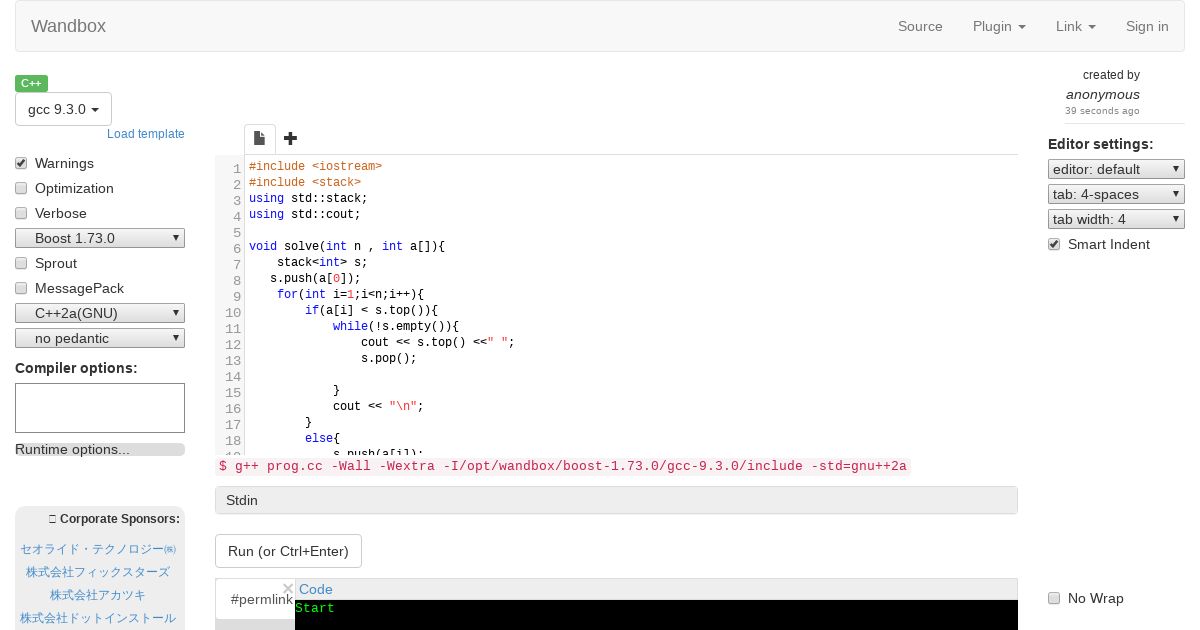Enable the Optimization checkbox
The height and width of the screenshot is (630, 1200).
click(21, 188)
